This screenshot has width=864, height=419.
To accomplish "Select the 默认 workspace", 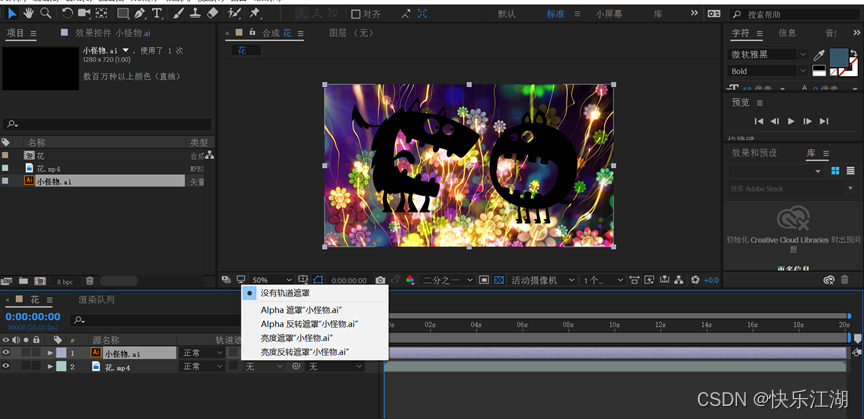I will [506, 14].
